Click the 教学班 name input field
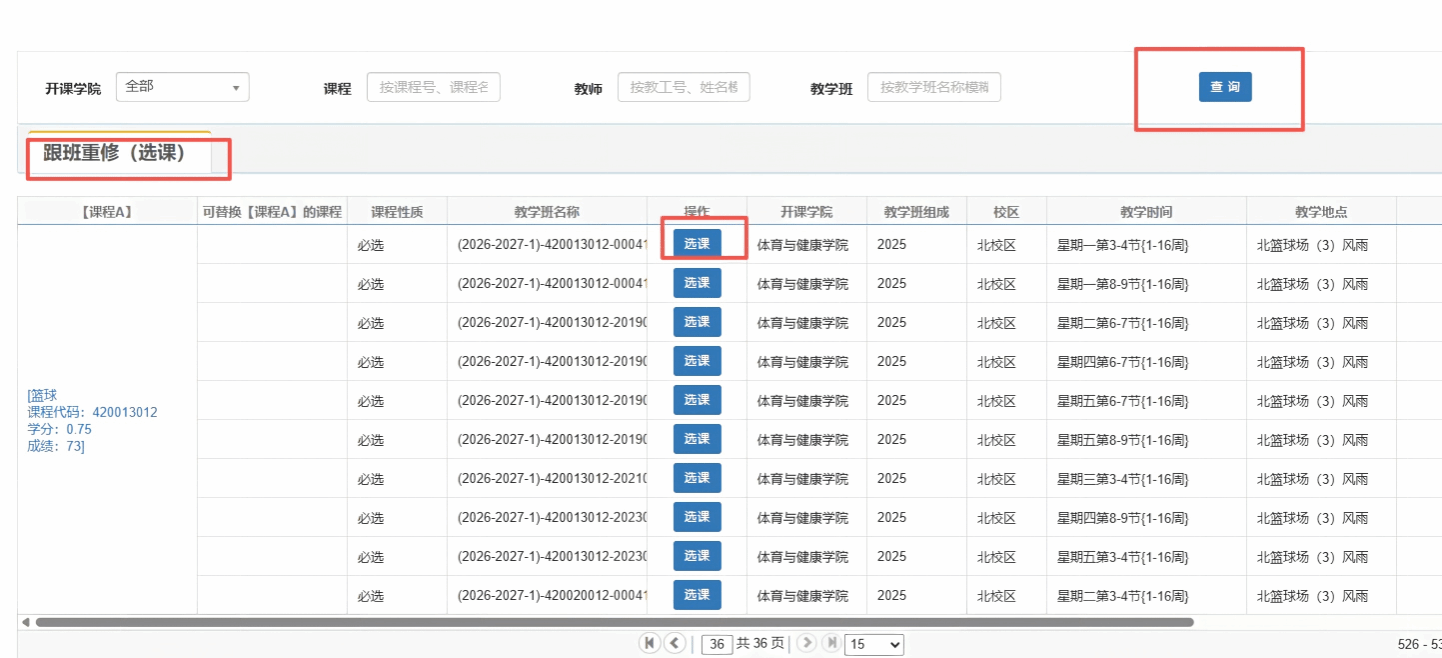 pyautogui.click(x=934, y=87)
